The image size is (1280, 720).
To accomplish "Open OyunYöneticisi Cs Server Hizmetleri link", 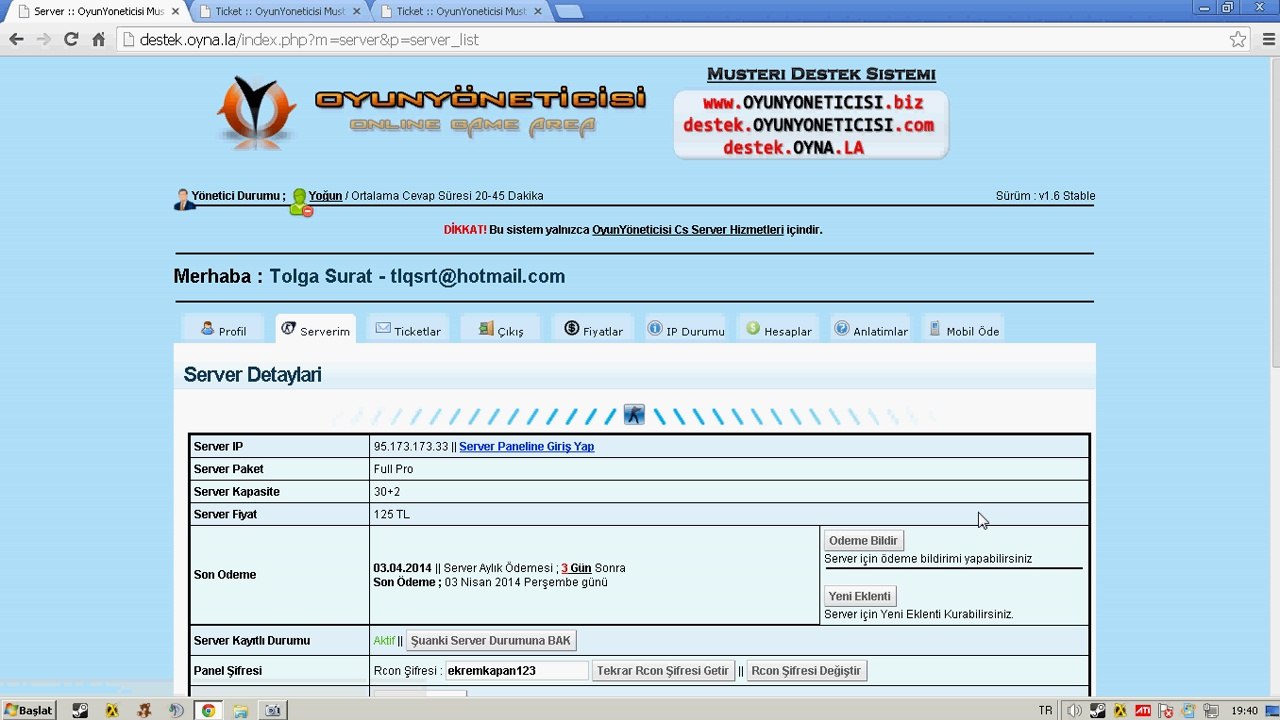I will pos(688,230).
